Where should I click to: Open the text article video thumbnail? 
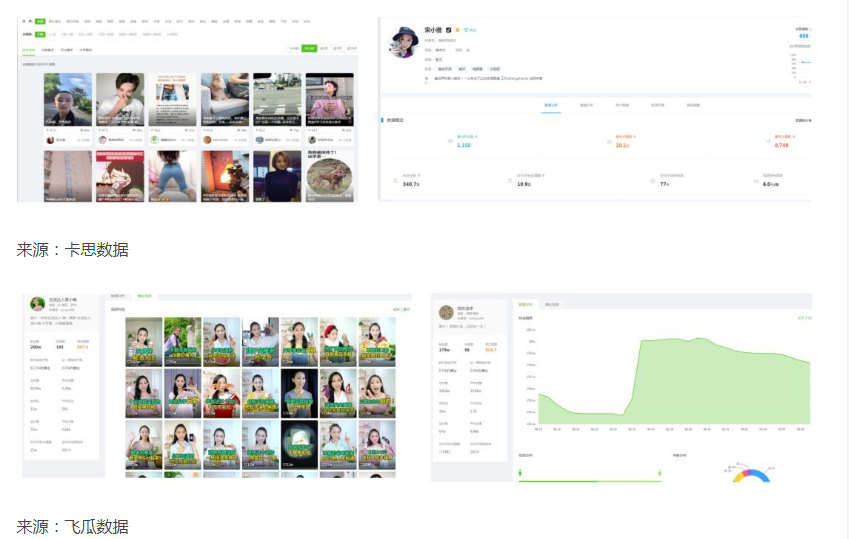click(173, 100)
